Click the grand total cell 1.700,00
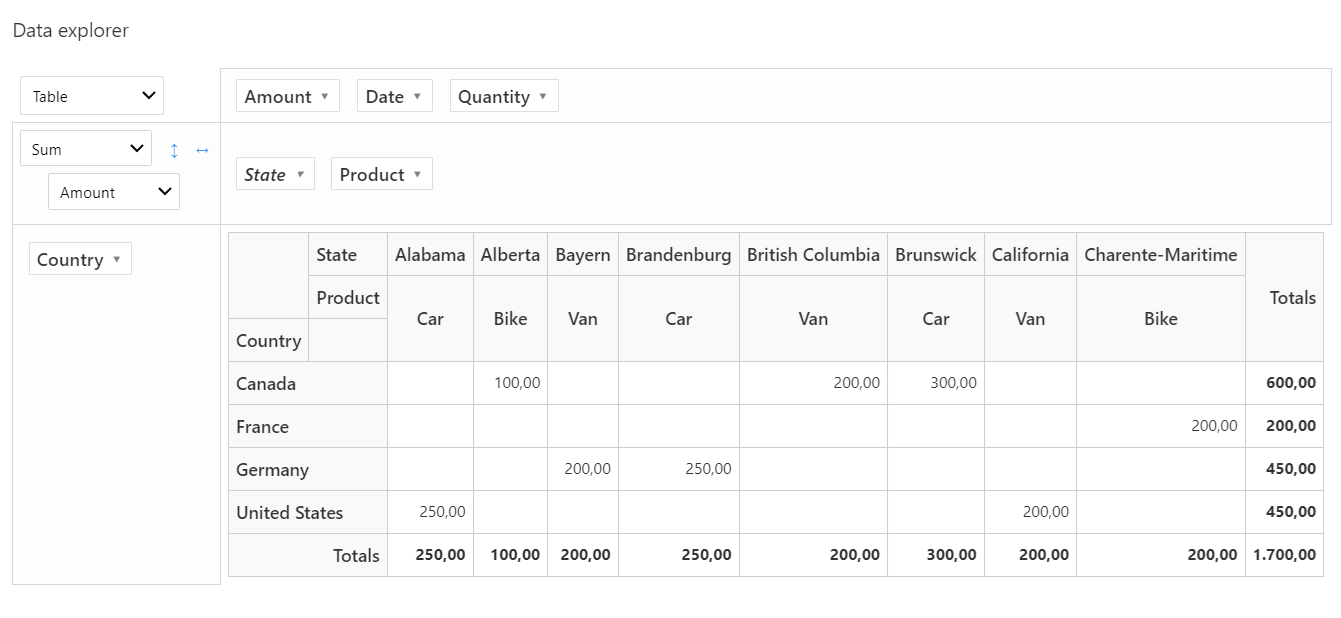The image size is (1341, 618). (x=1284, y=555)
